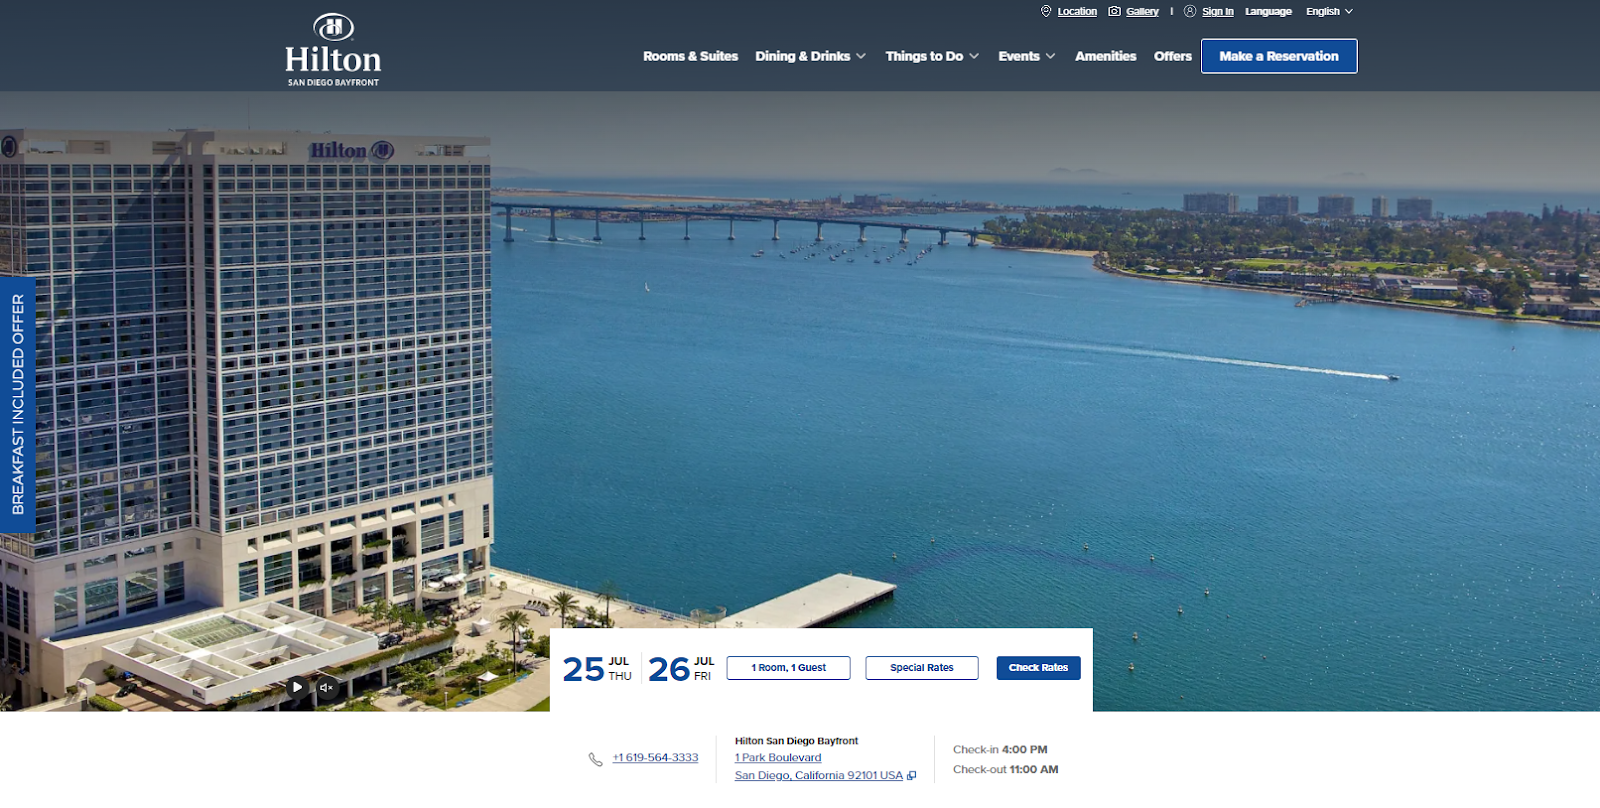Click the Hilton San Diego Bayfront logo
Screen dimensions: 1600x808
333,50
